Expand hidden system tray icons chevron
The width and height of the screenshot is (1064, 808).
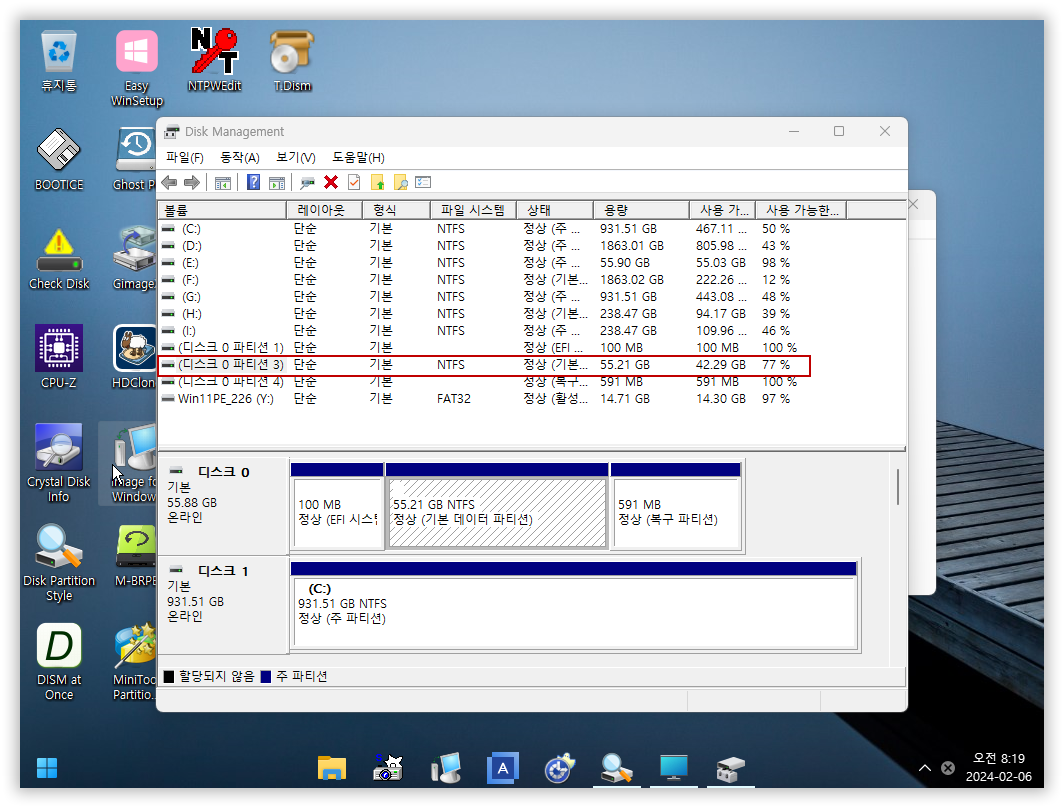click(x=925, y=768)
